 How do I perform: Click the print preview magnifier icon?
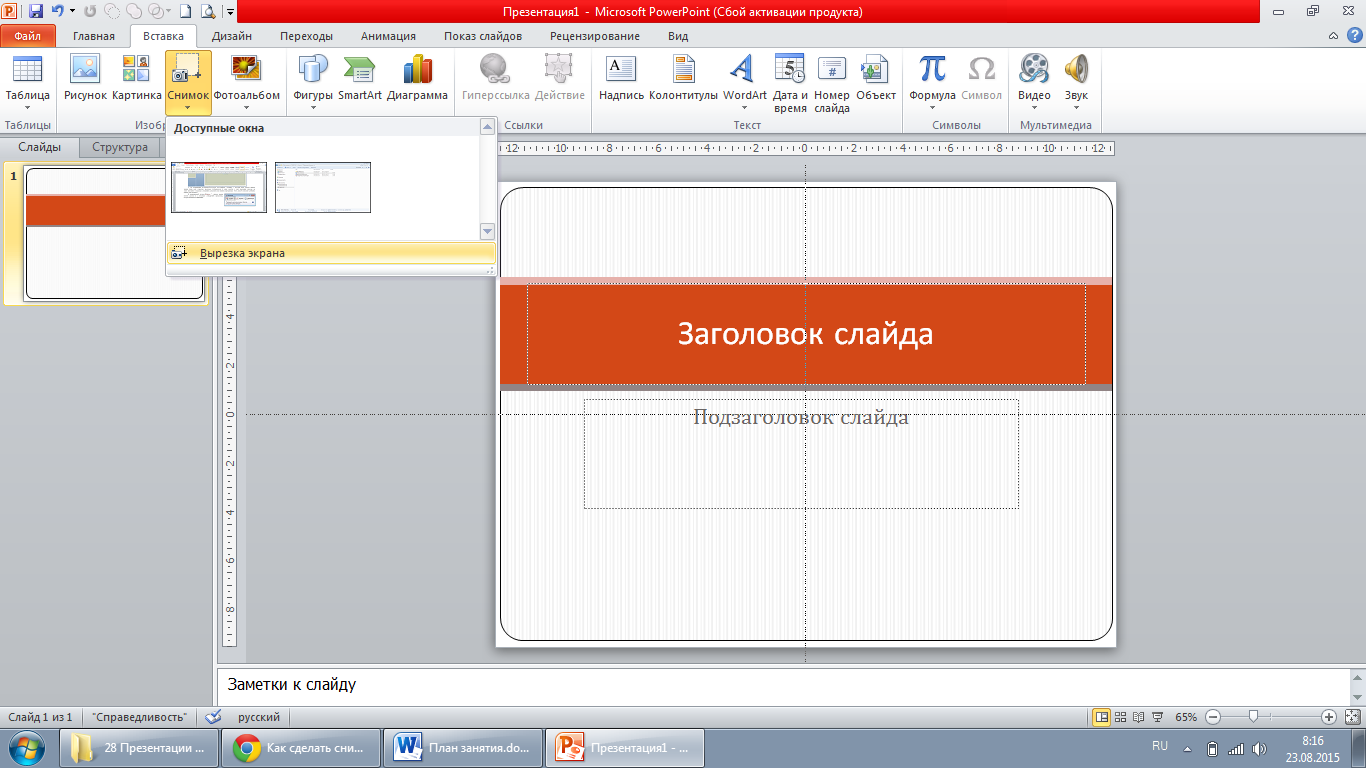click(x=208, y=12)
